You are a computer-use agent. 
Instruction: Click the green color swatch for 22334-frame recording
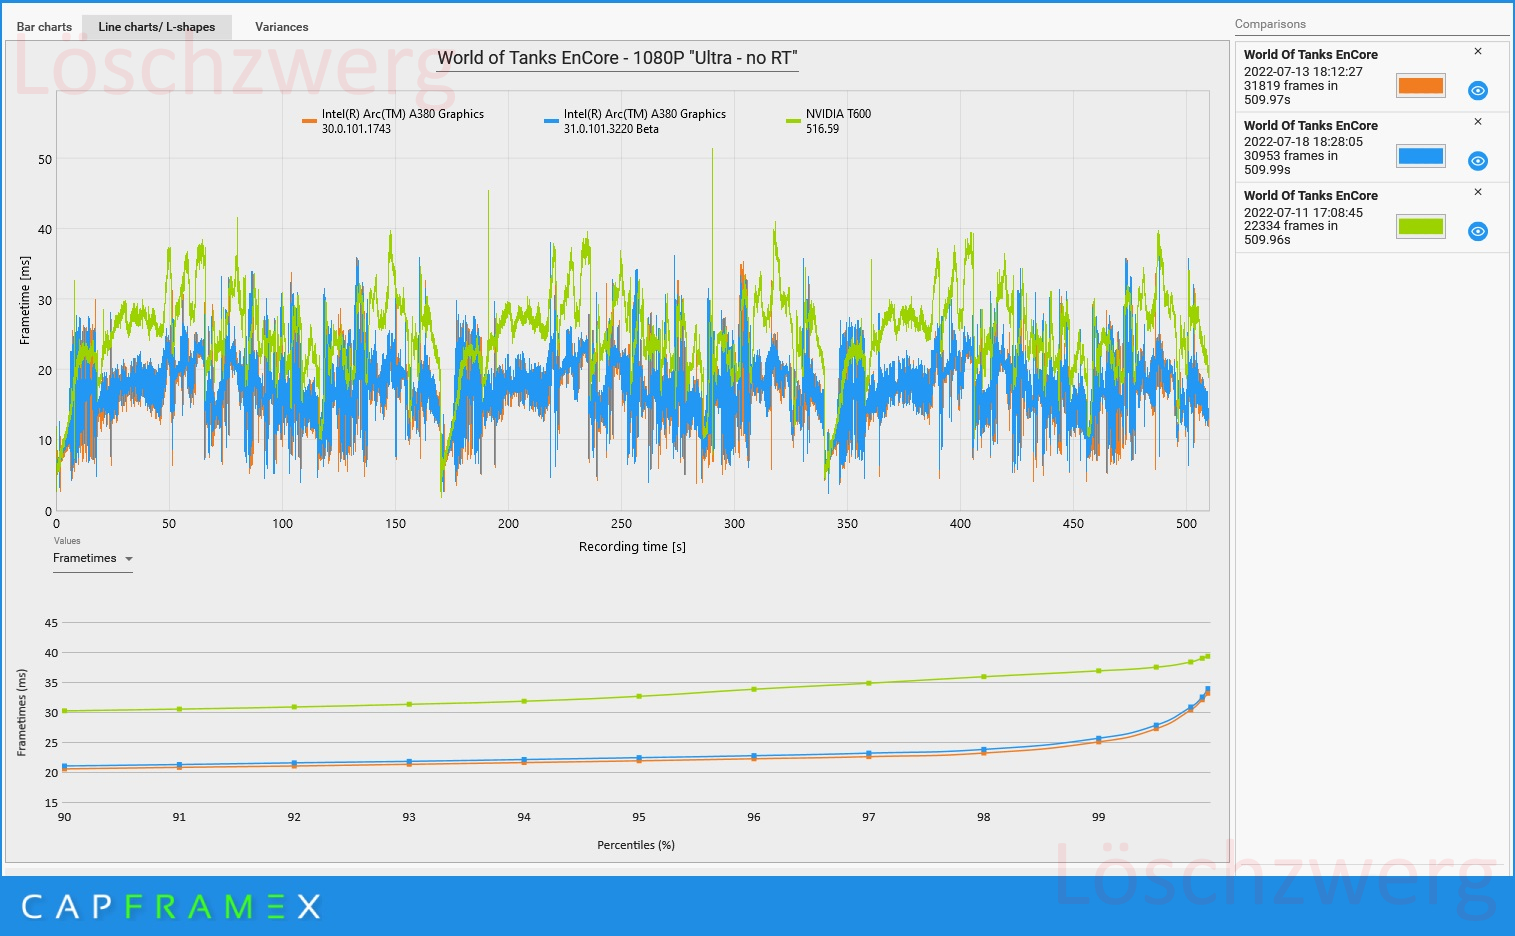(x=1421, y=226)
